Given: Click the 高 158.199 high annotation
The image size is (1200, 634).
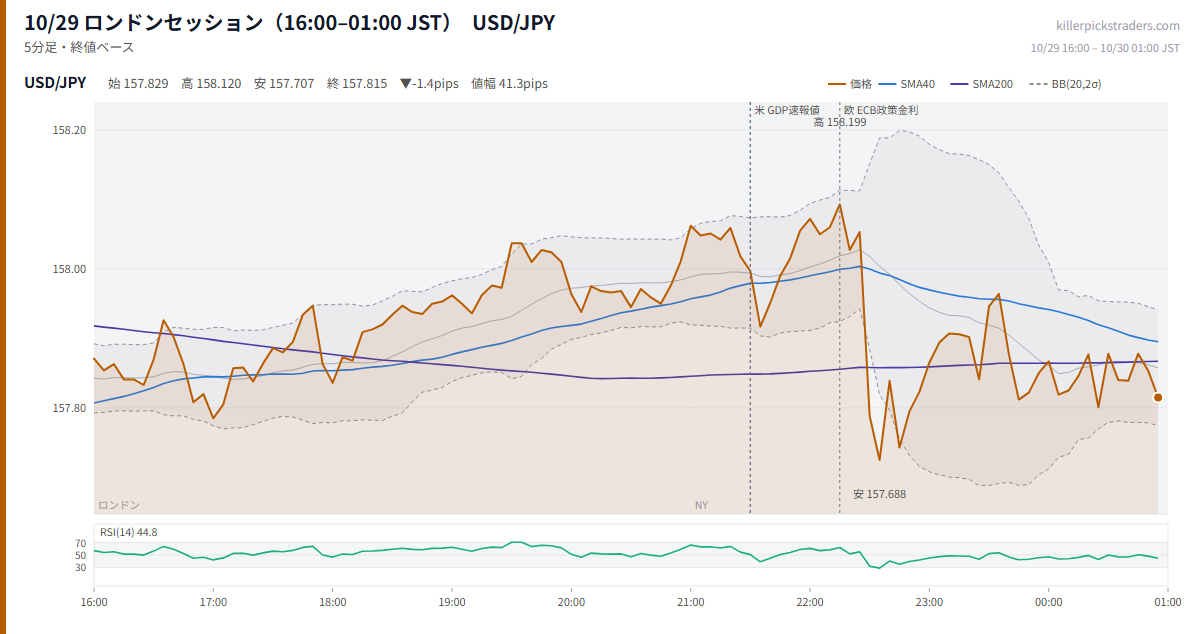Looking at the screenshot, I should pos(840,122).
